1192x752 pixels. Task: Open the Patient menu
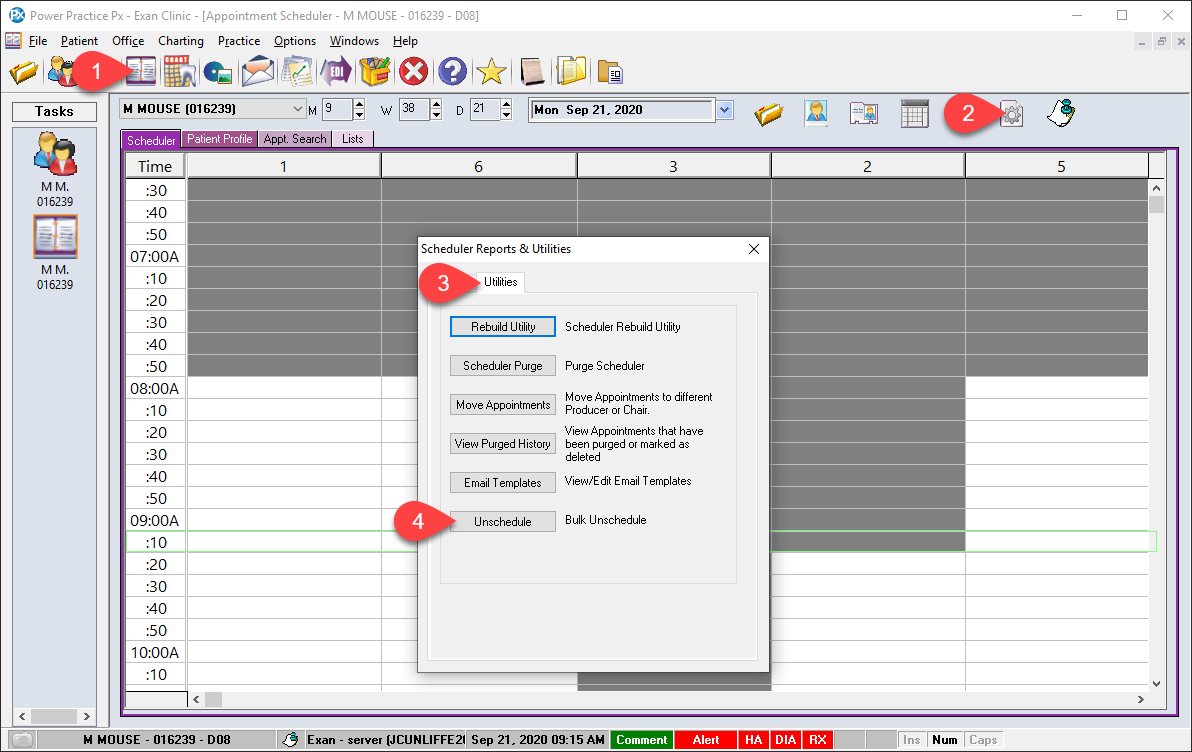point(79,41)
